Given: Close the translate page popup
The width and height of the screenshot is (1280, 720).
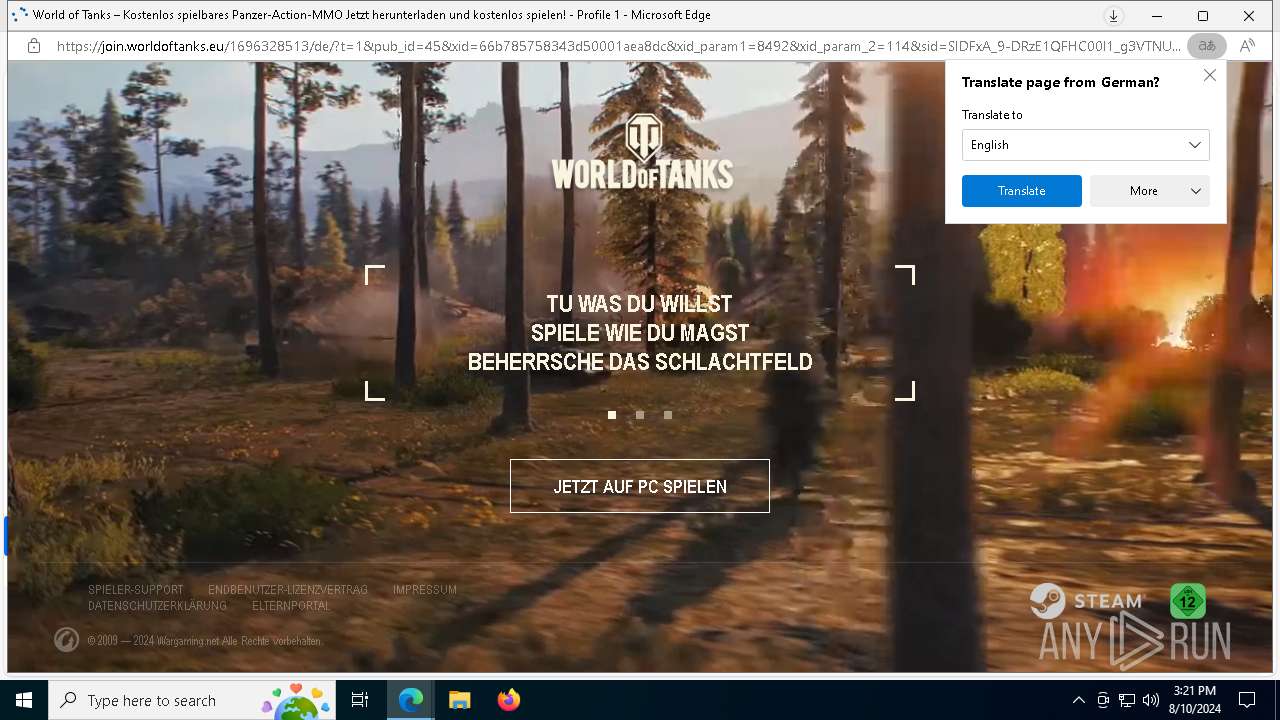Looking at the screenshot, I should pos(1209,76).
